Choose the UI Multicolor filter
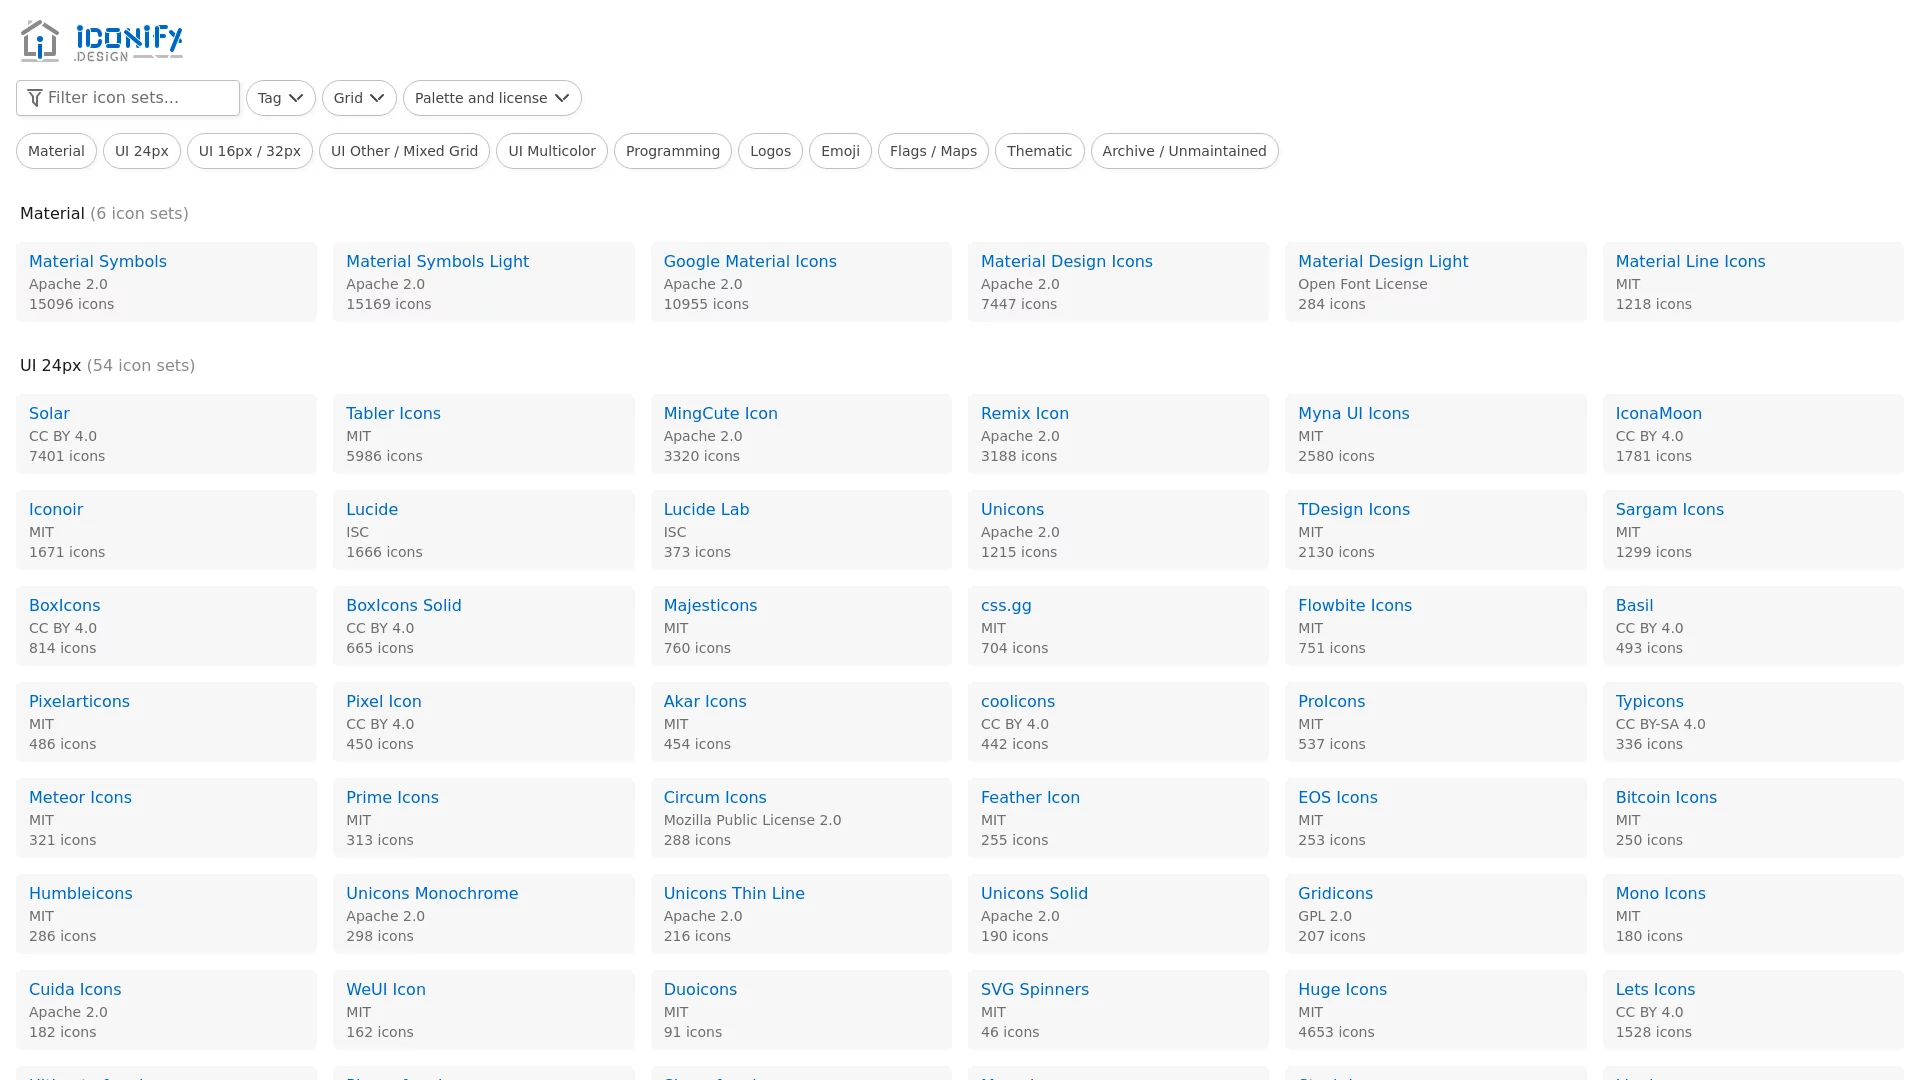This screenshot has height=1080, width=1920. pyautogui.click(x=551, y=151)
